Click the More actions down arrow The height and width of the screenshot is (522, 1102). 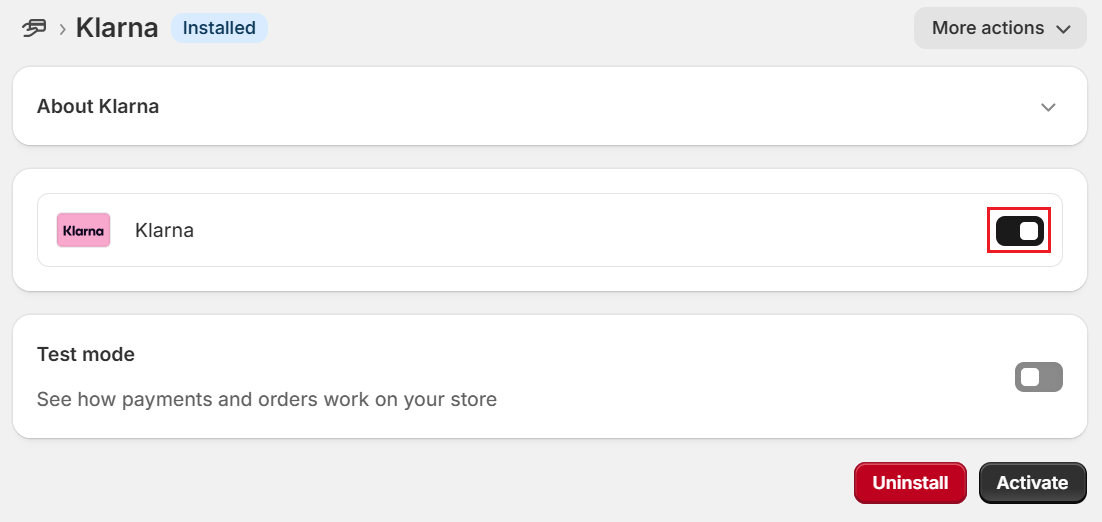coord(1063,29)
